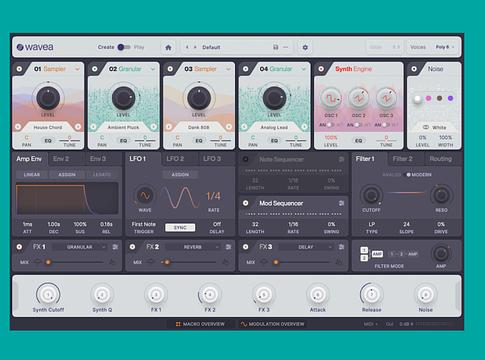The image size is (485, 360).
Task: Toggle FX 2 power button
Action: (132, 247)
